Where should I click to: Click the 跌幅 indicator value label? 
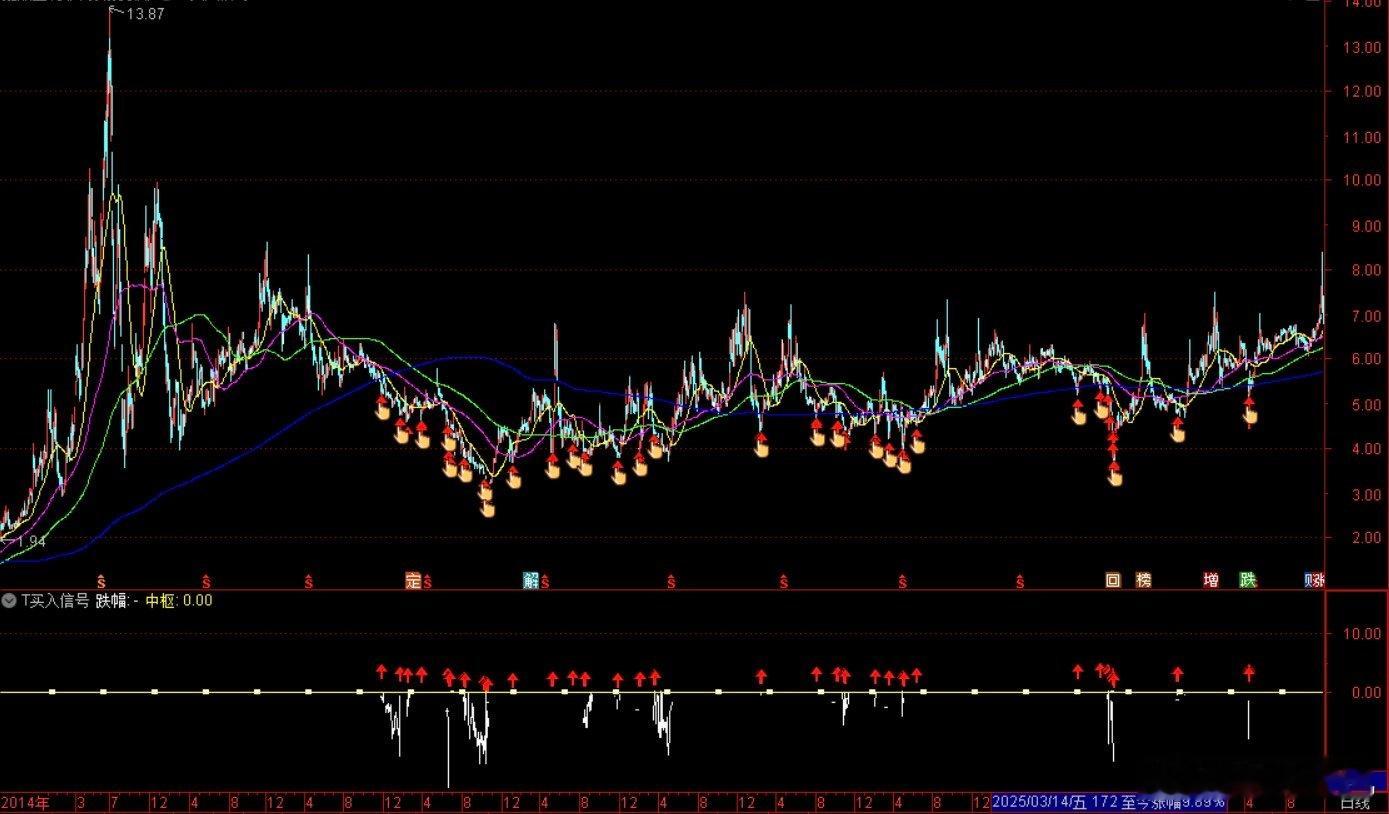(x=116, y=601)
